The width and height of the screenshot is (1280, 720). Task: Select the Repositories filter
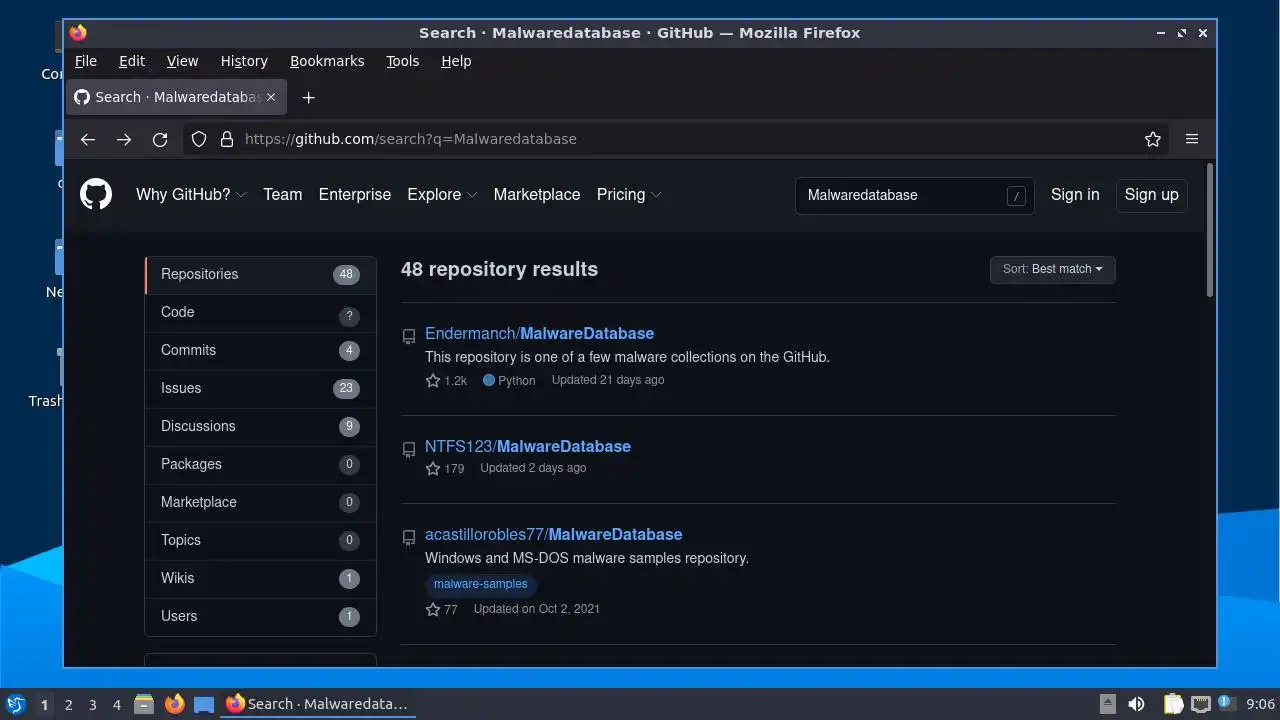coord(261,274)
